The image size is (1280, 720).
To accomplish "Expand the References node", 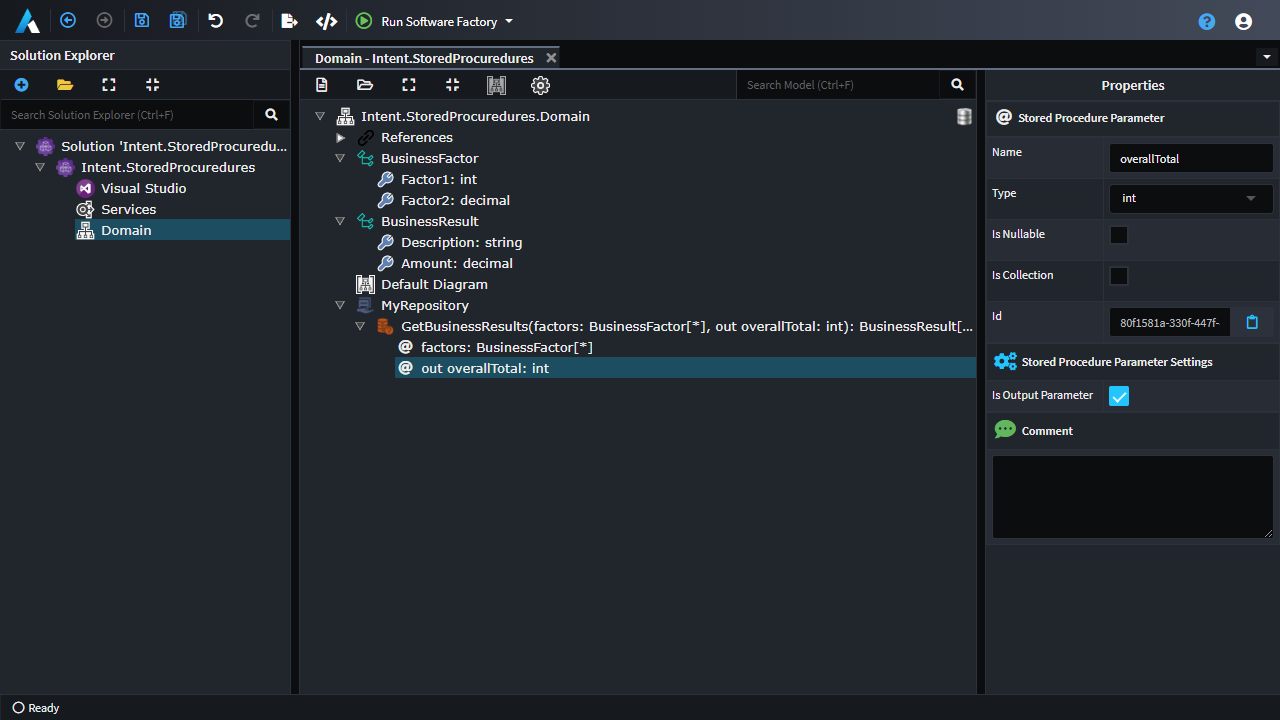I will coord(340,137).
